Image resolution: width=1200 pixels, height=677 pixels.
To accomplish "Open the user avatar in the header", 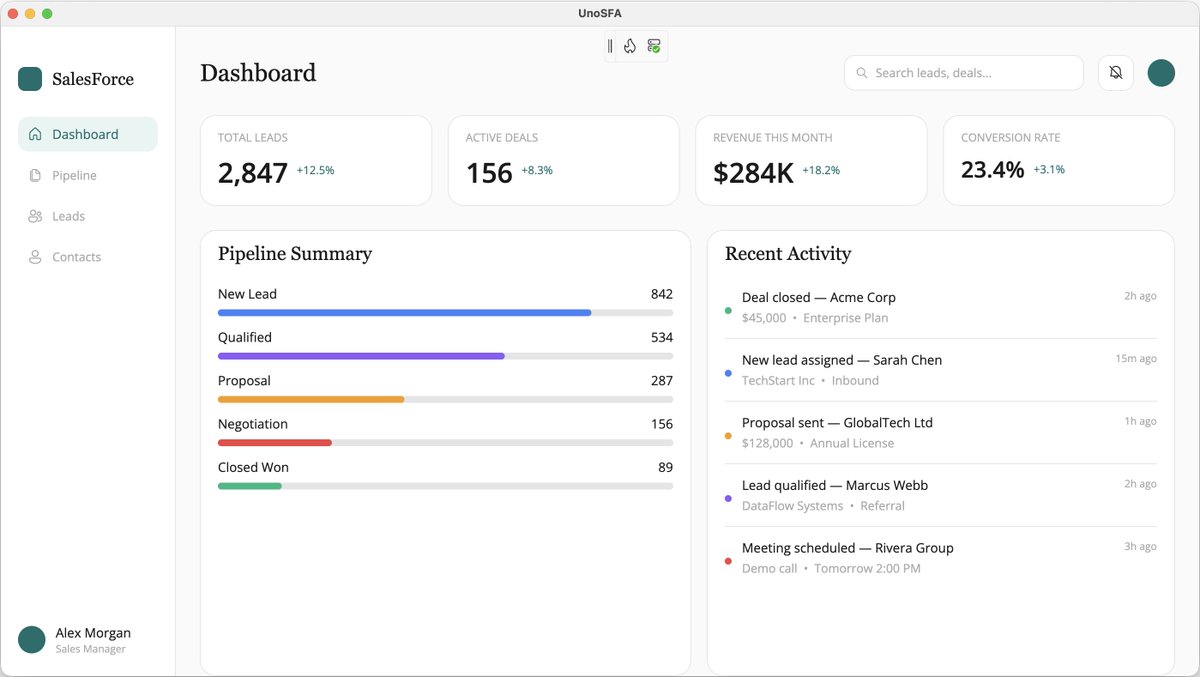I will point(1161,73).
